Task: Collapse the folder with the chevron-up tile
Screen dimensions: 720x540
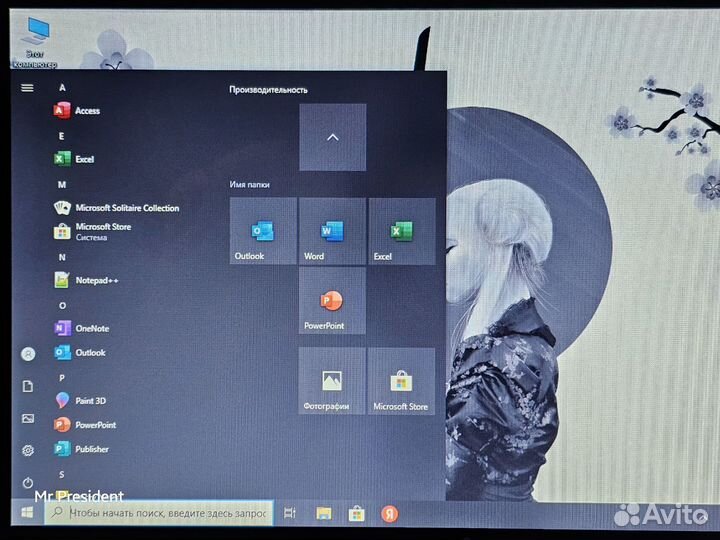Action: (x=333, y=137)
